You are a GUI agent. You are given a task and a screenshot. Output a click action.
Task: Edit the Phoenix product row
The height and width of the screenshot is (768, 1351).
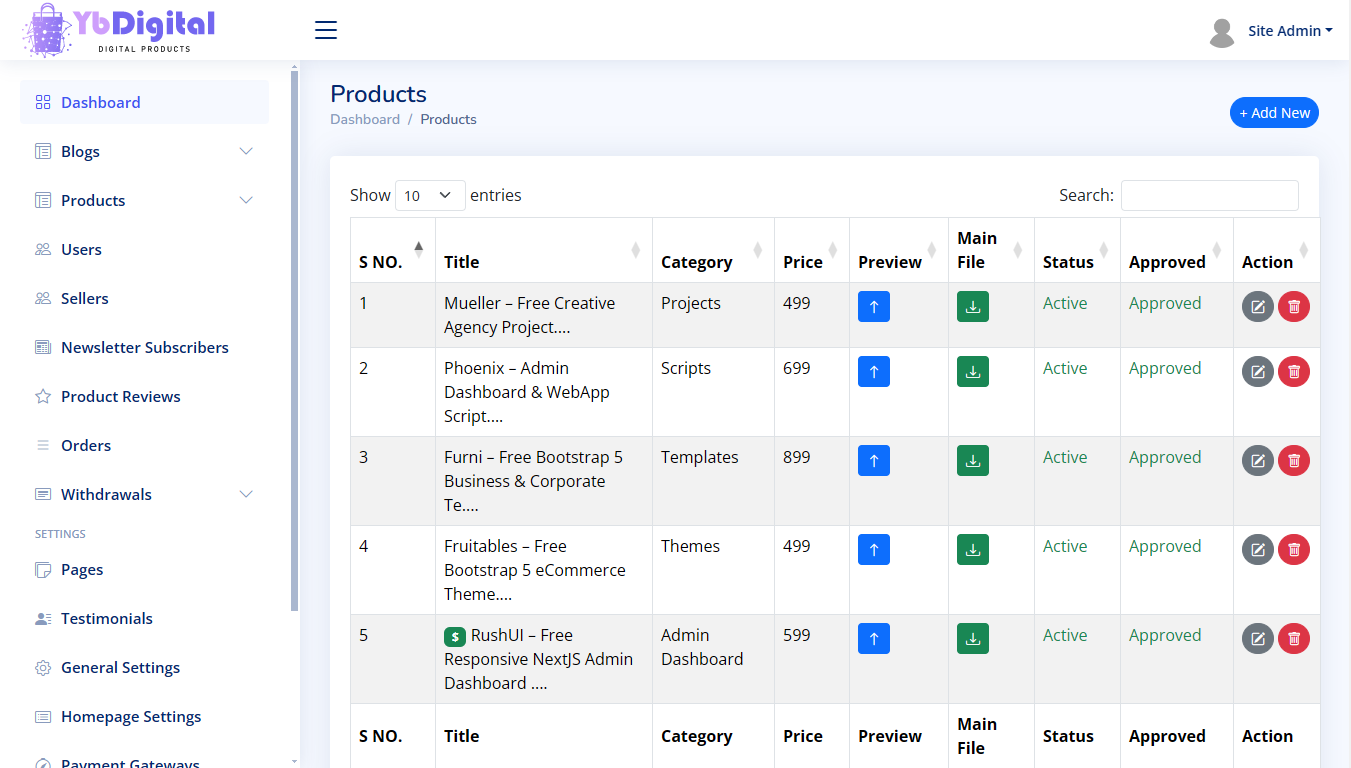tap(1258, 372)
